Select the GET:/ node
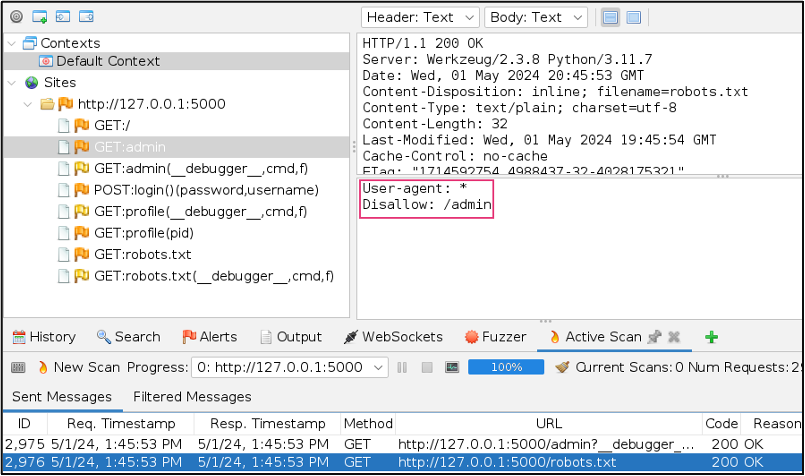The height and width of the screenshot is (476, 805). click(x=112, y=125)
